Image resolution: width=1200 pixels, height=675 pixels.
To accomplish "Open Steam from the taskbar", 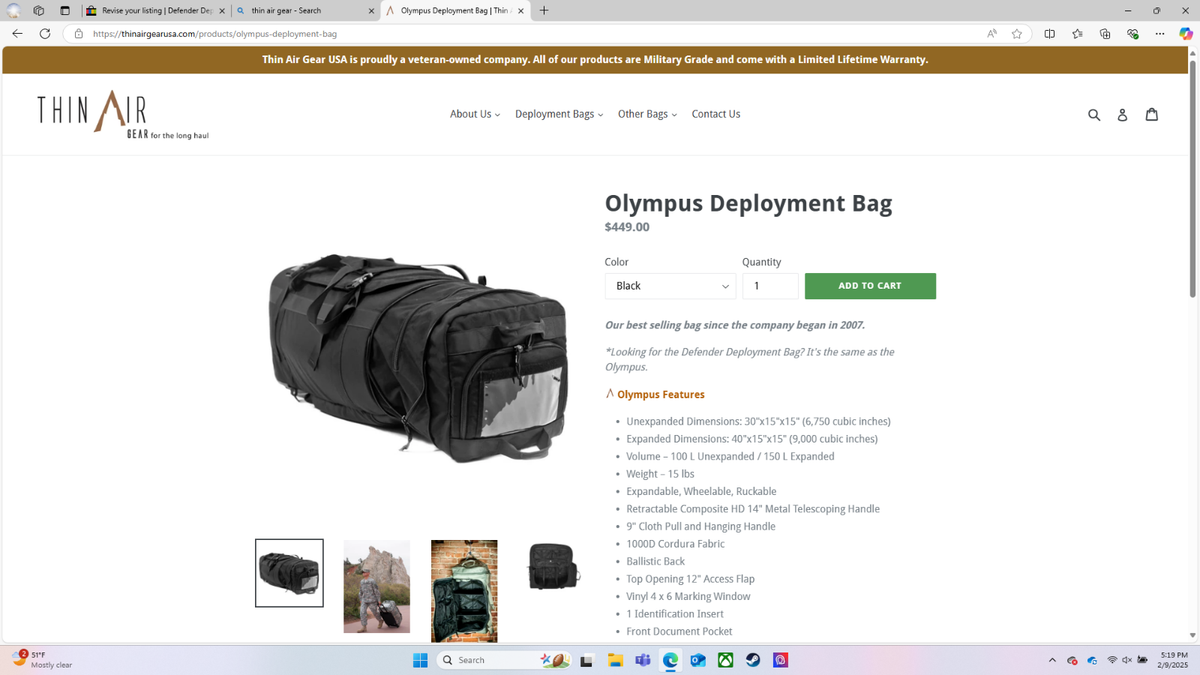I will pyautogui.click(x=753, y=660).
